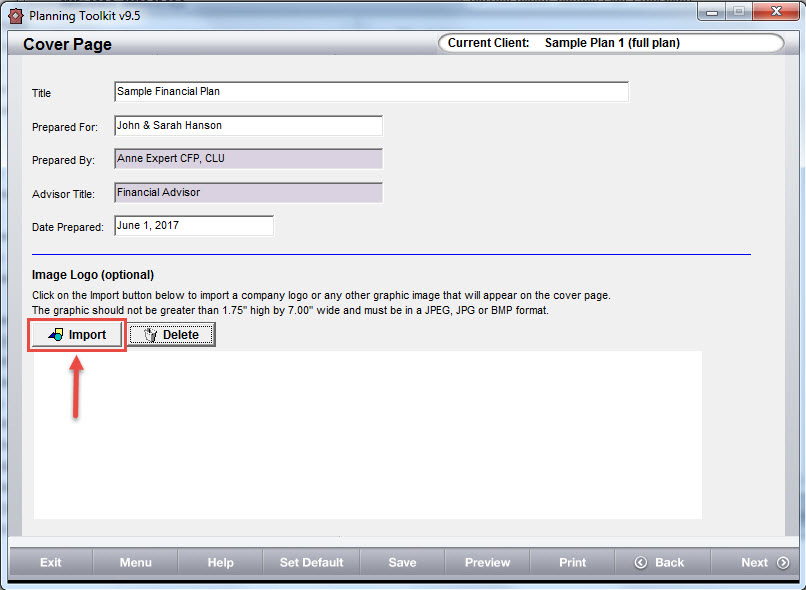Go Back to the previous page
The image size is (806, 590).
click(663, 562)
